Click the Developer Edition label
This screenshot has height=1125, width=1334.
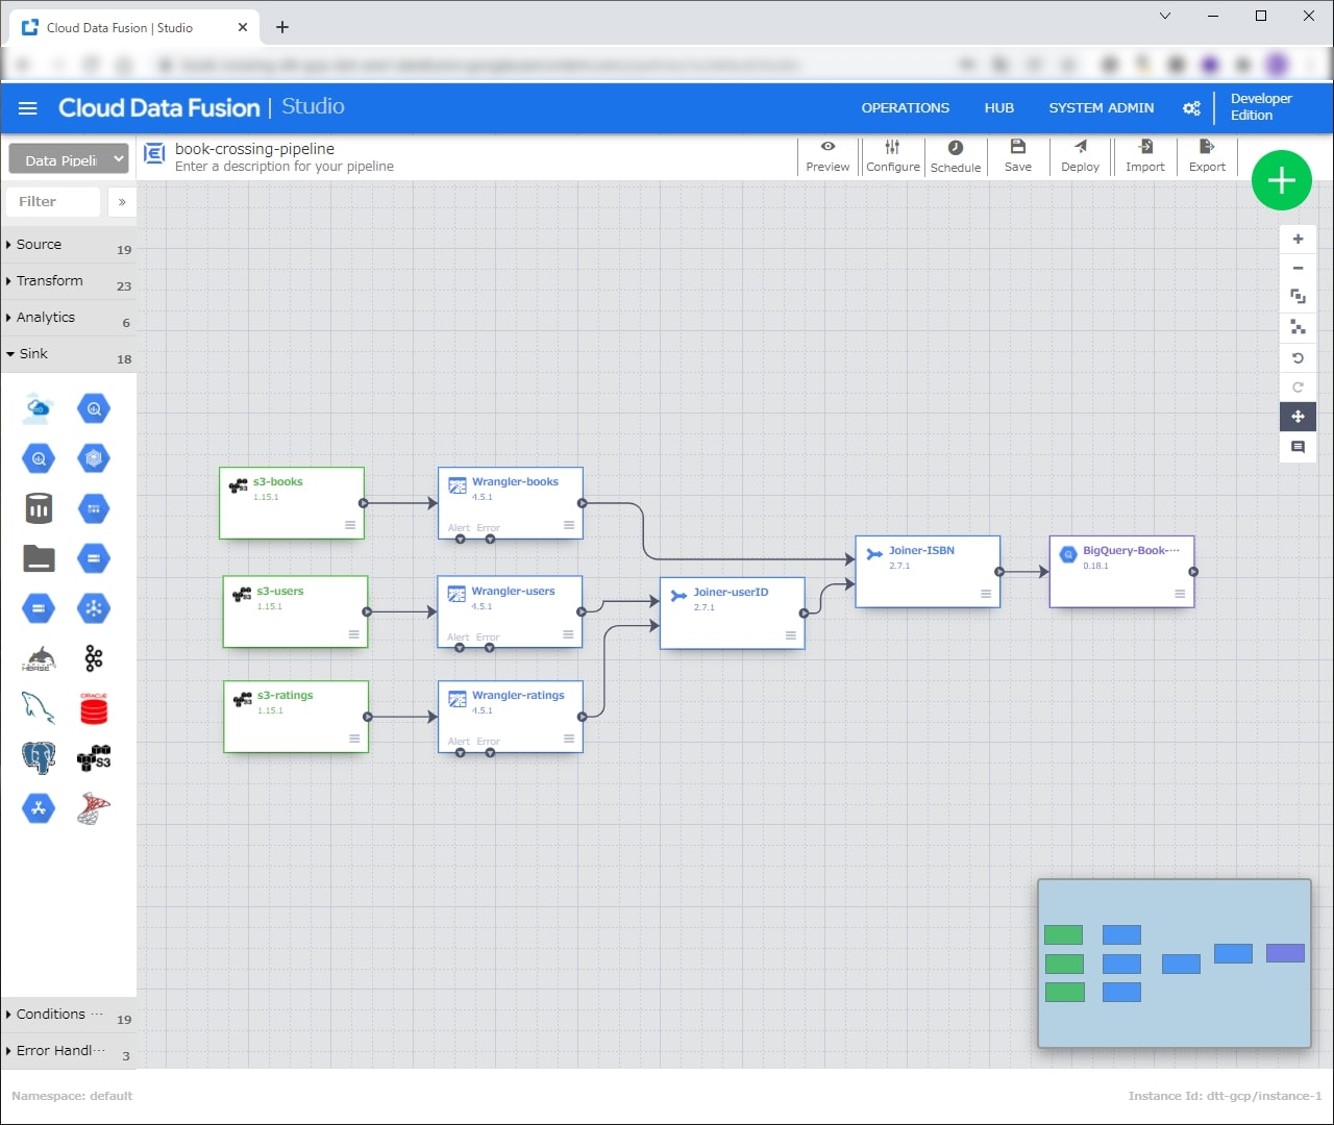click(x=1261, y=107)
